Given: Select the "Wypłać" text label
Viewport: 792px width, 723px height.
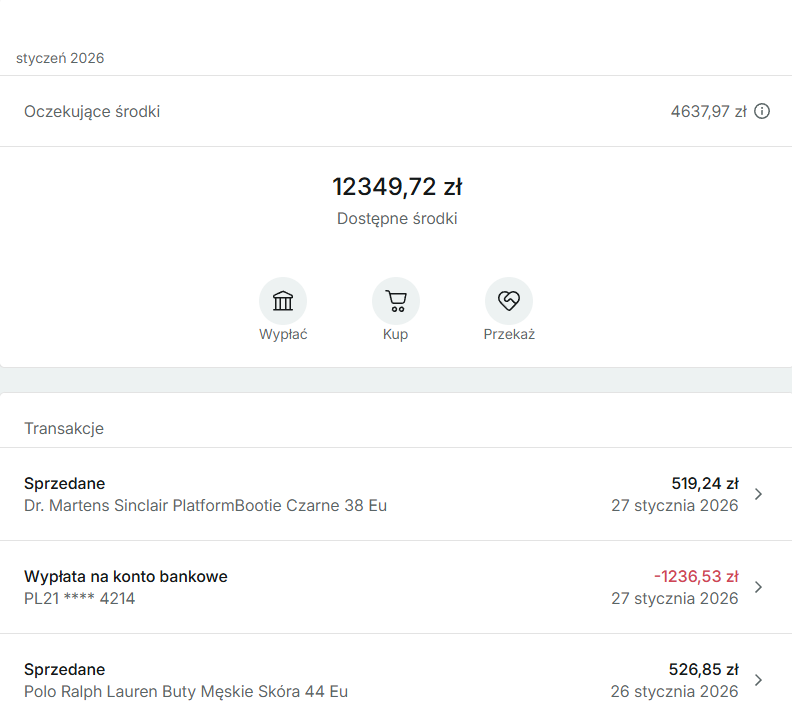Looking at the screenshot, I should (x=283, y=335).
